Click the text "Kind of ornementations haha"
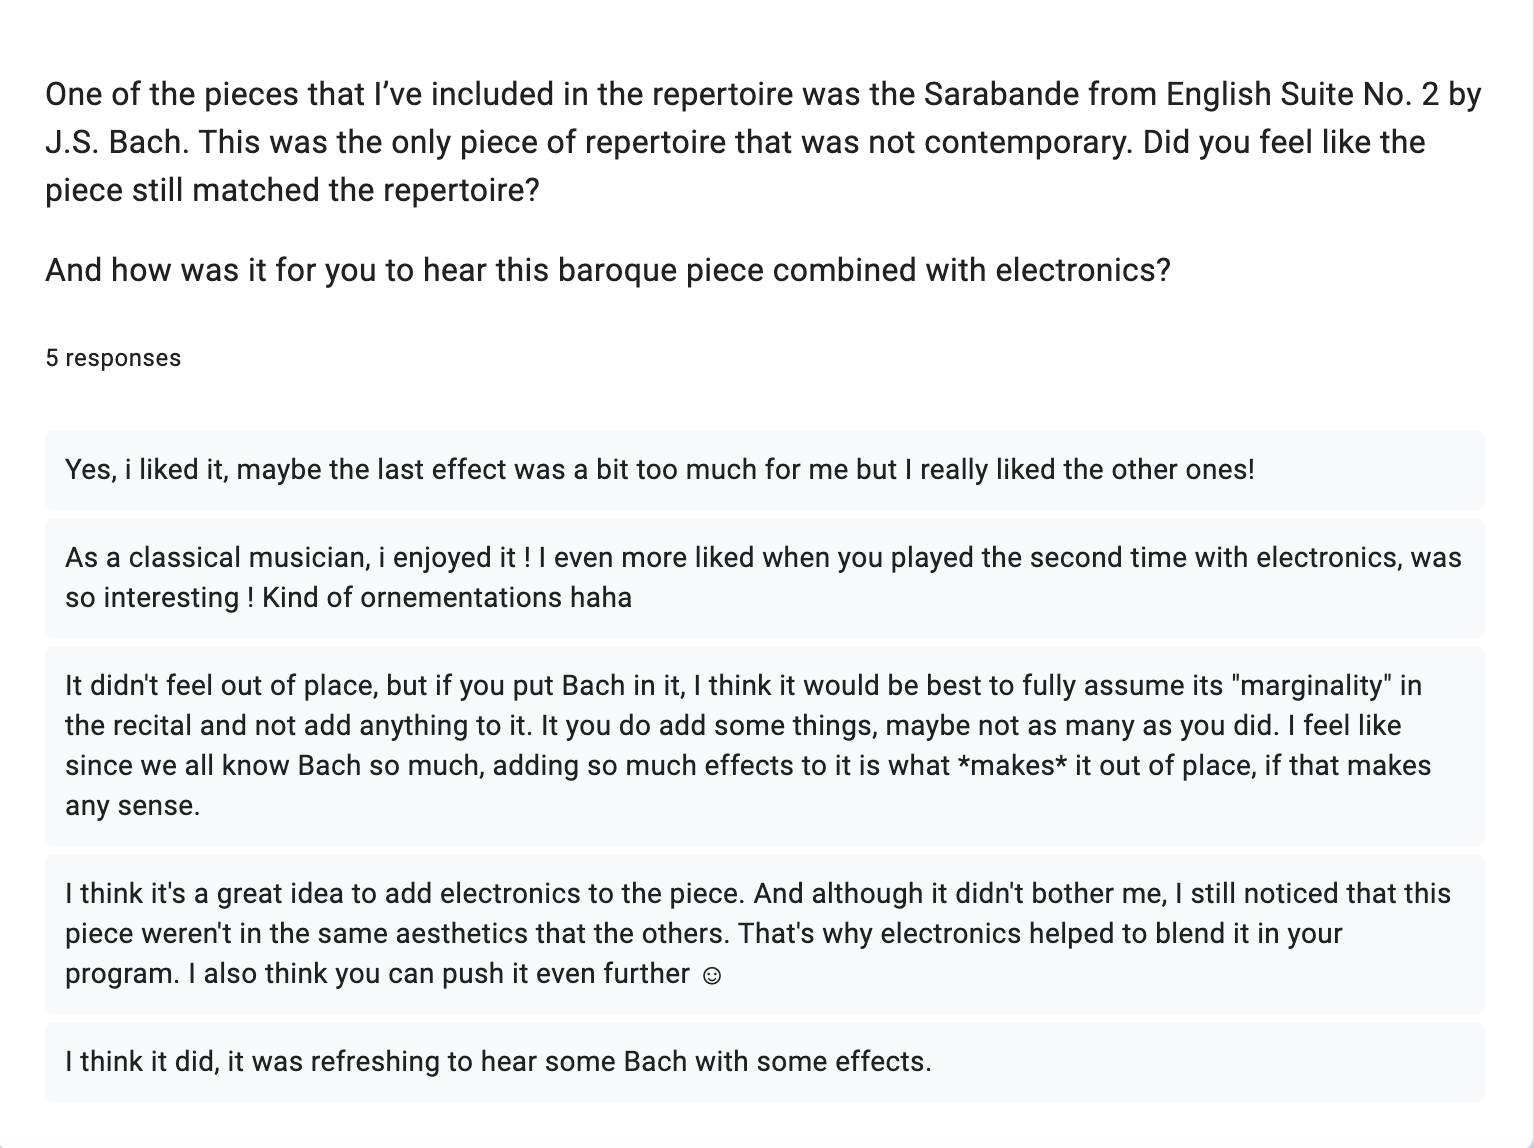 click(x=447, y=598)
